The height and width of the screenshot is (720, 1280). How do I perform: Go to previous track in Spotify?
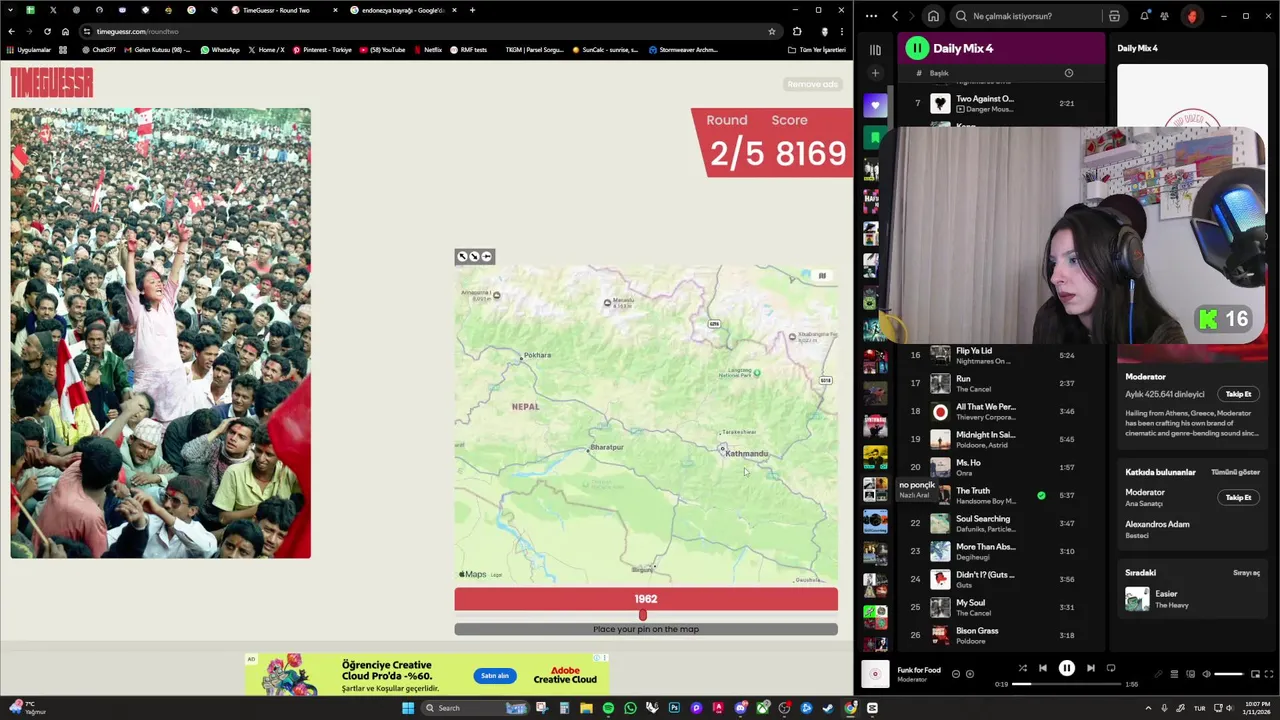pos(1042,668)
